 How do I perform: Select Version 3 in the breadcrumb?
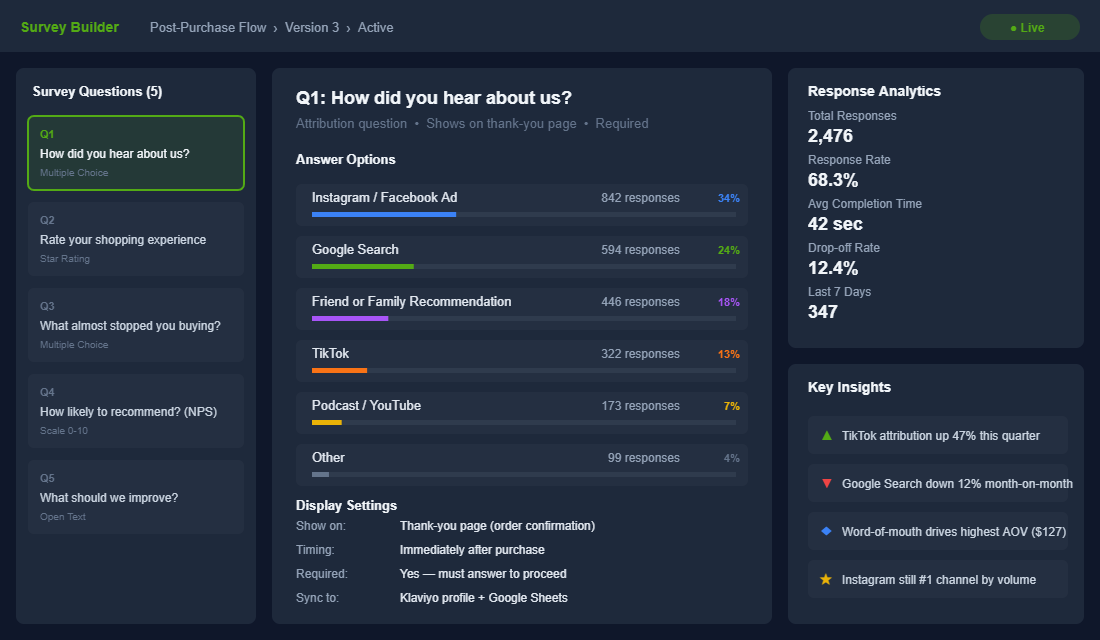tap(312, 27)
